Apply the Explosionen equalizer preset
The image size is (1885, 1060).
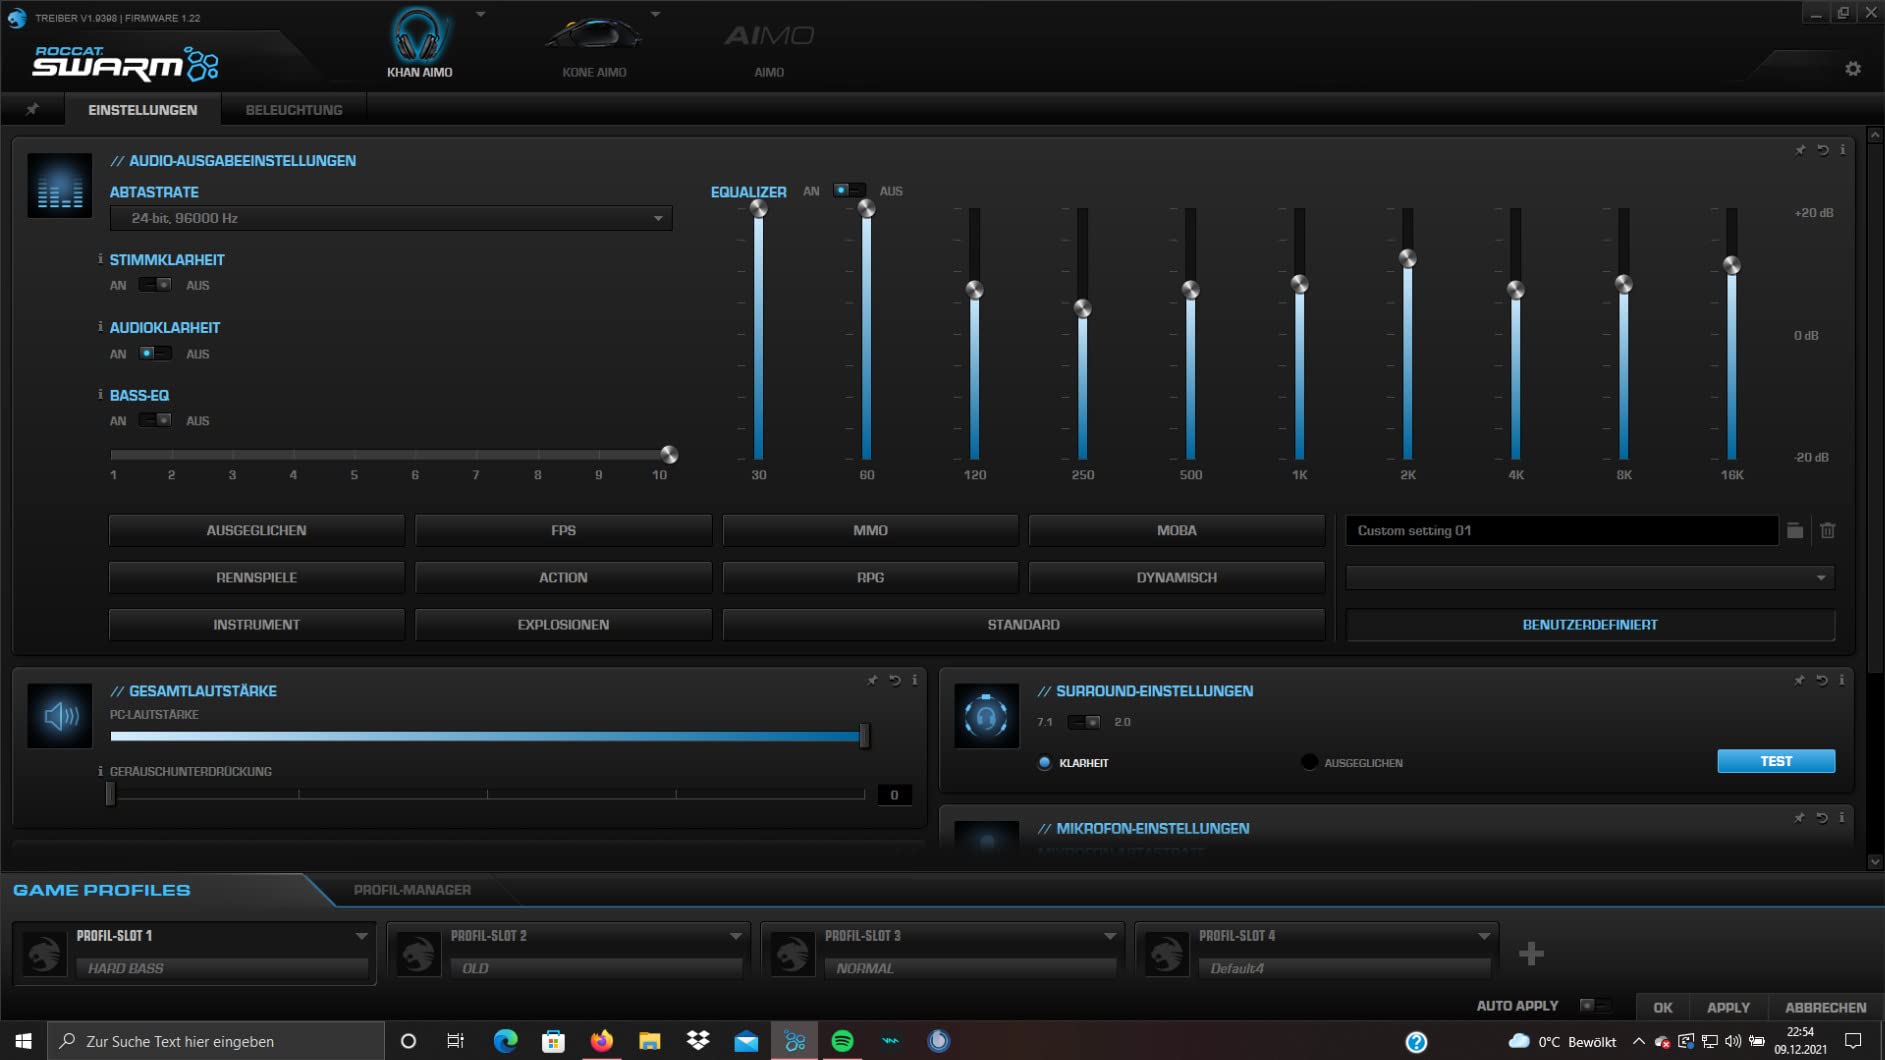pyautogui.click(x=563, y=625)
